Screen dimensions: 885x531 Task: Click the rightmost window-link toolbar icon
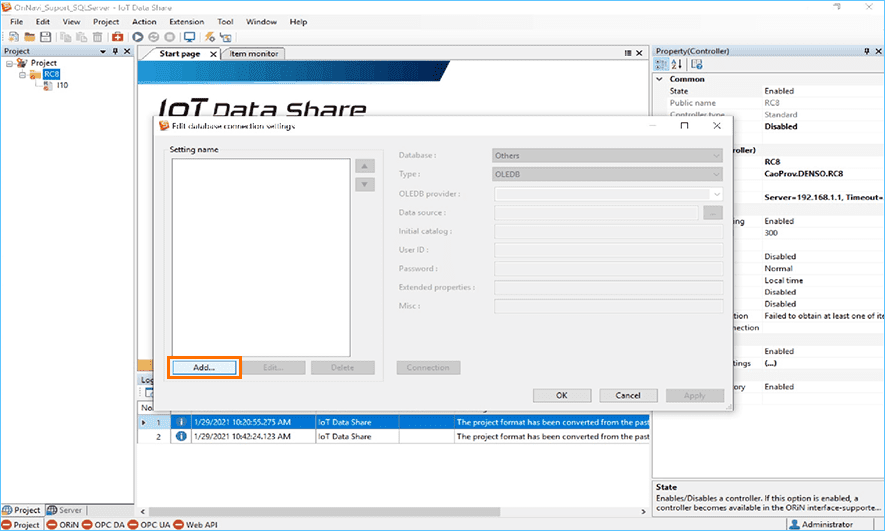226,37
